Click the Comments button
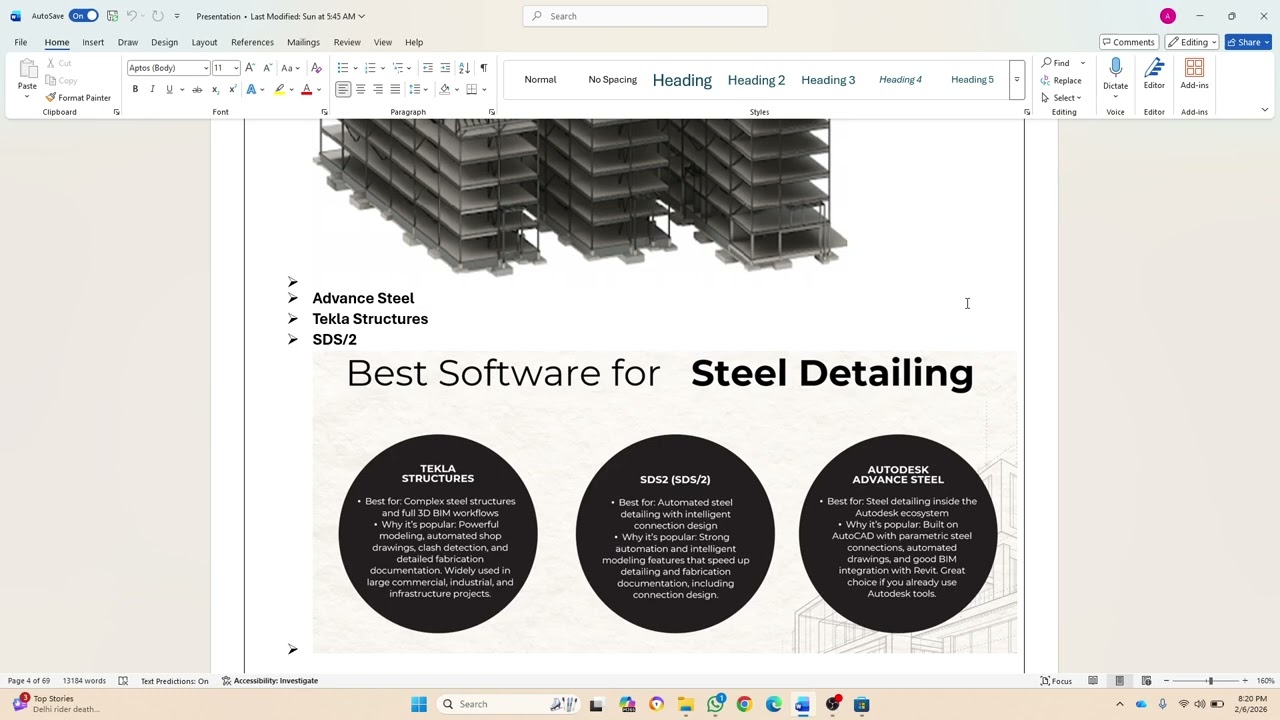 [1128, 42]
